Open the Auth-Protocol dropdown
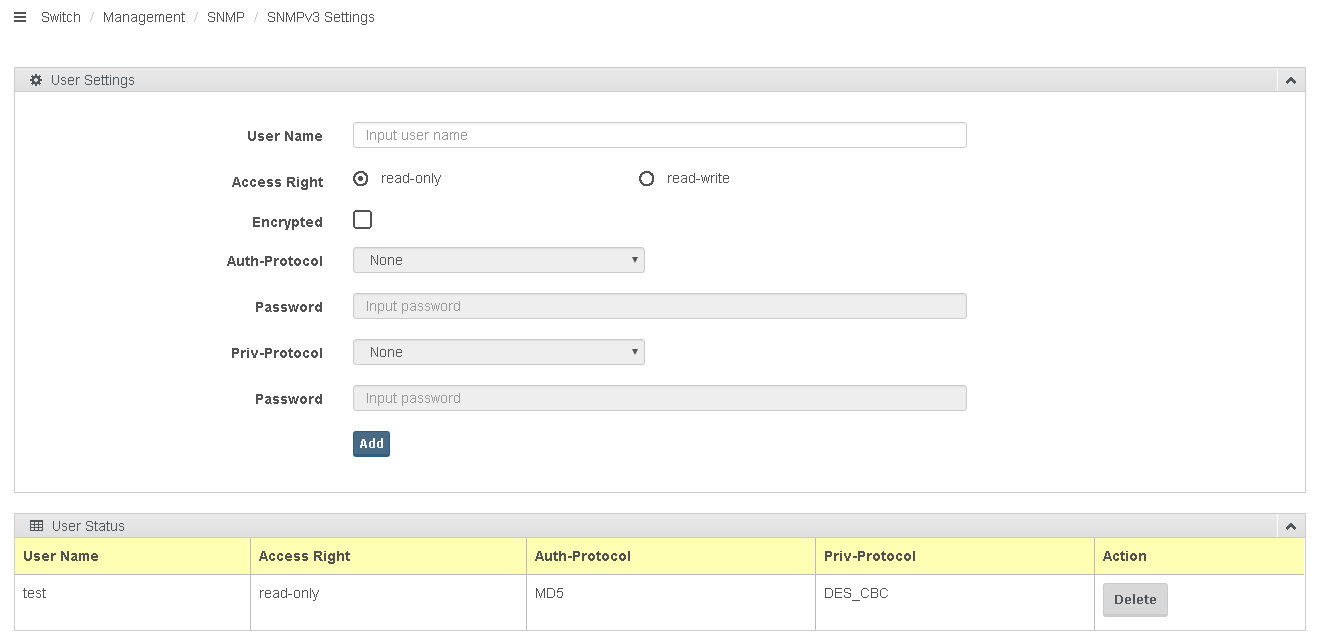This screenshot has height=644, width=1319. pyautogui.click(x=498, y=260)
